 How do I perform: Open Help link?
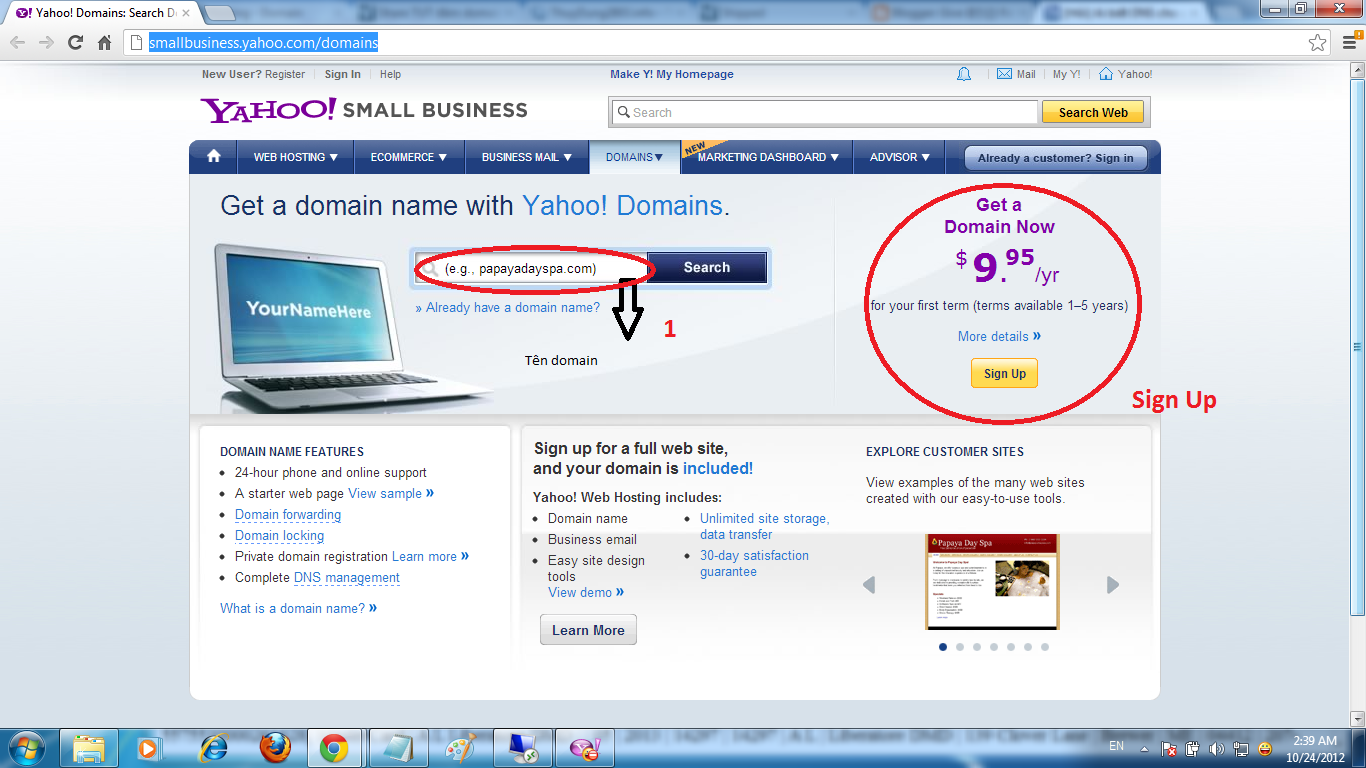[x=390, y=74]
